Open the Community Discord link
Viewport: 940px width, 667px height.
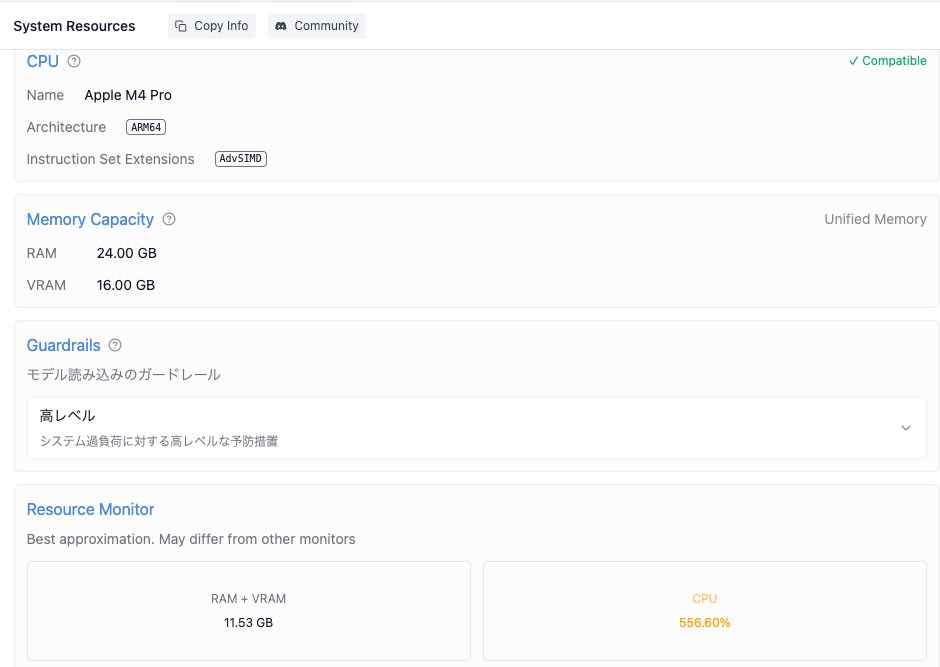coord(317,26)
